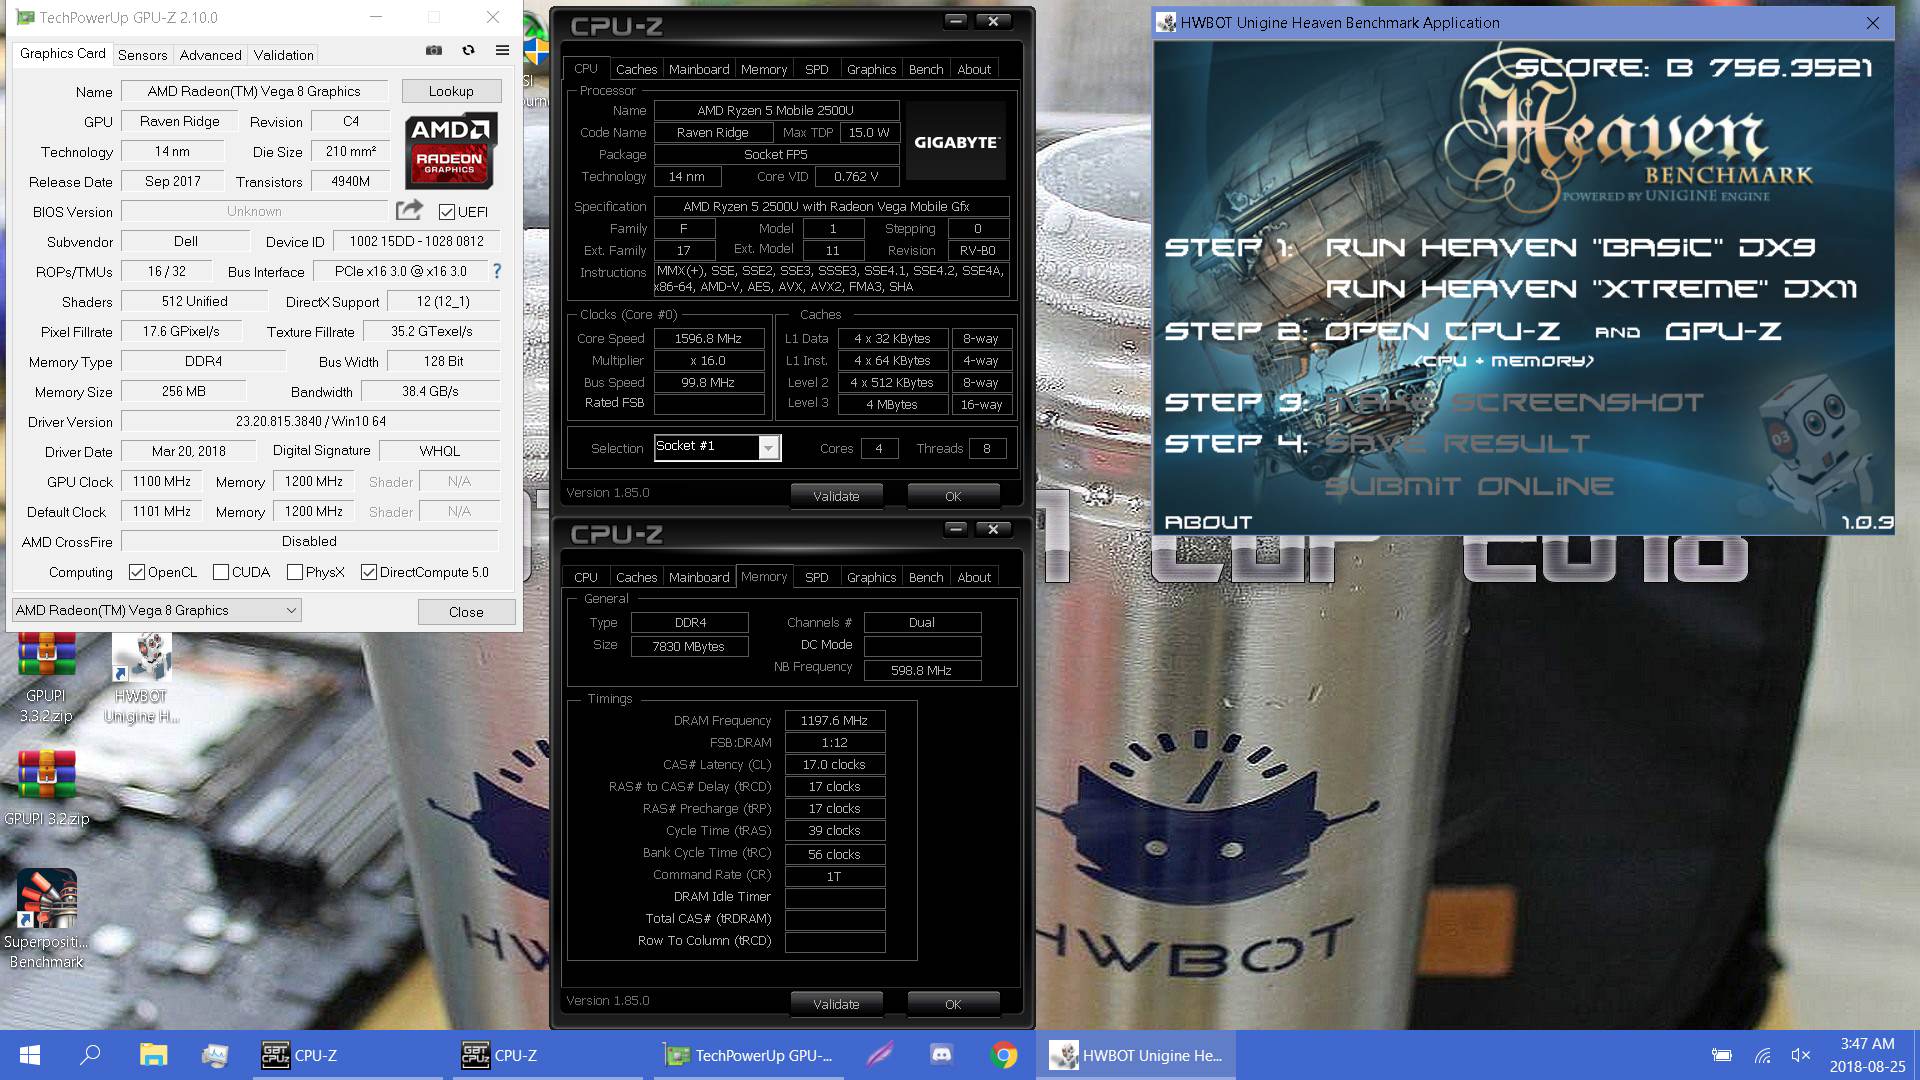This screenshot has width=1920, height=1080.
Task: Toggle the OpenCL checkbox
Action: click(137, 572)
